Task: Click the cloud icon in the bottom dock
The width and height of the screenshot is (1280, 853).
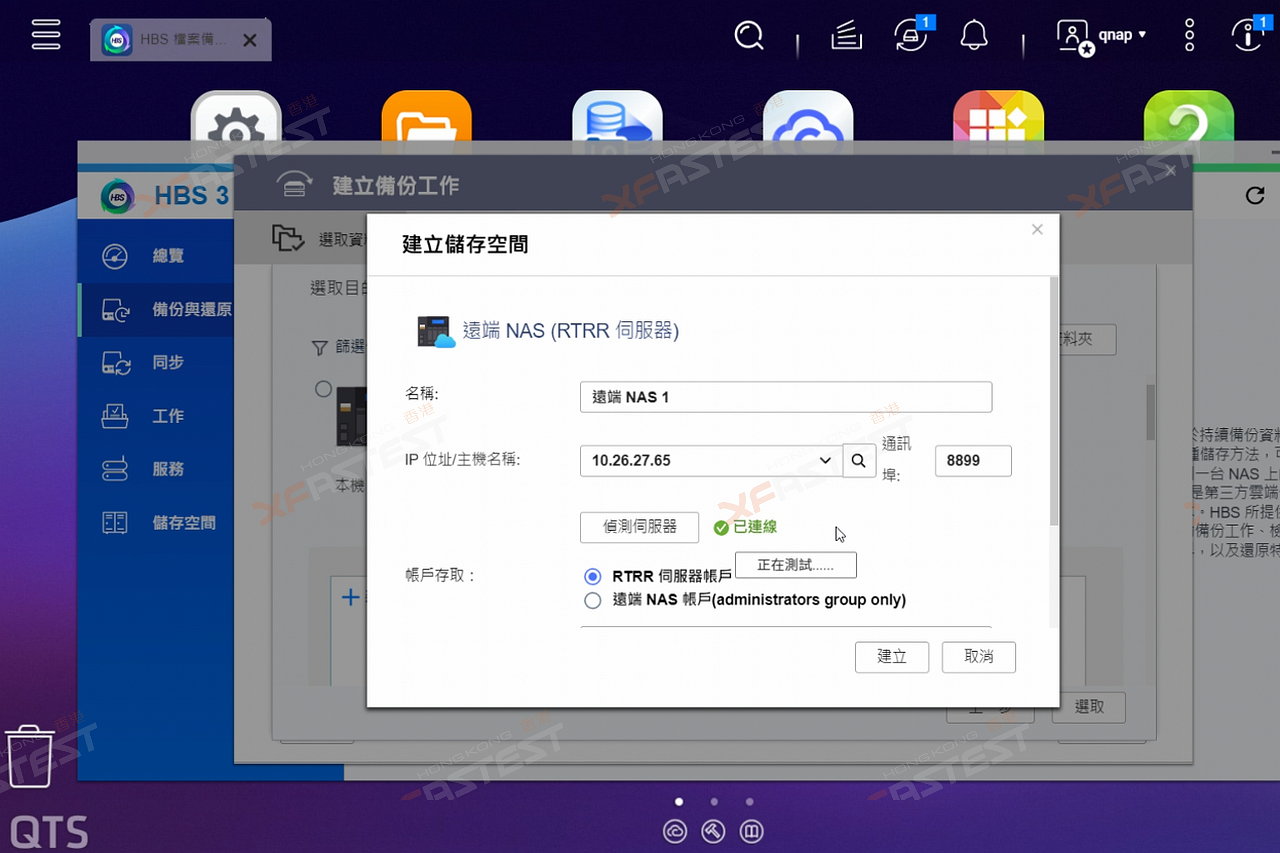Action: tap(675, 831)
